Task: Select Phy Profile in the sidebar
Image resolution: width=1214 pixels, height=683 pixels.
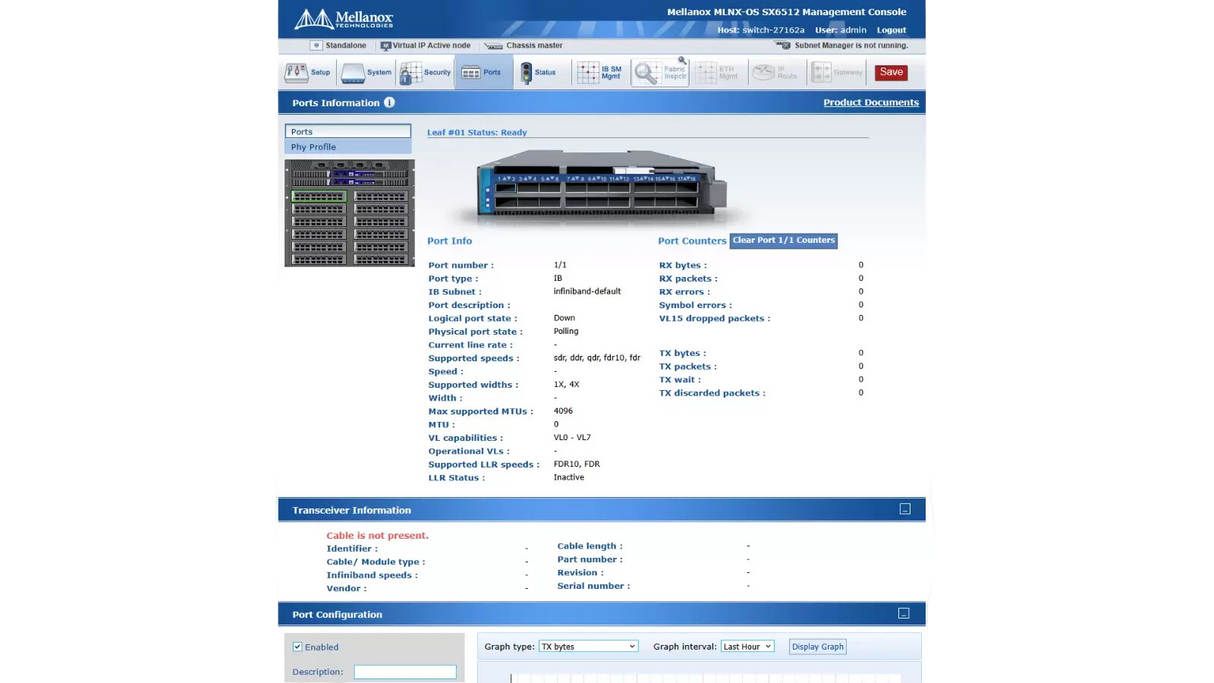Action: (348, 146)
